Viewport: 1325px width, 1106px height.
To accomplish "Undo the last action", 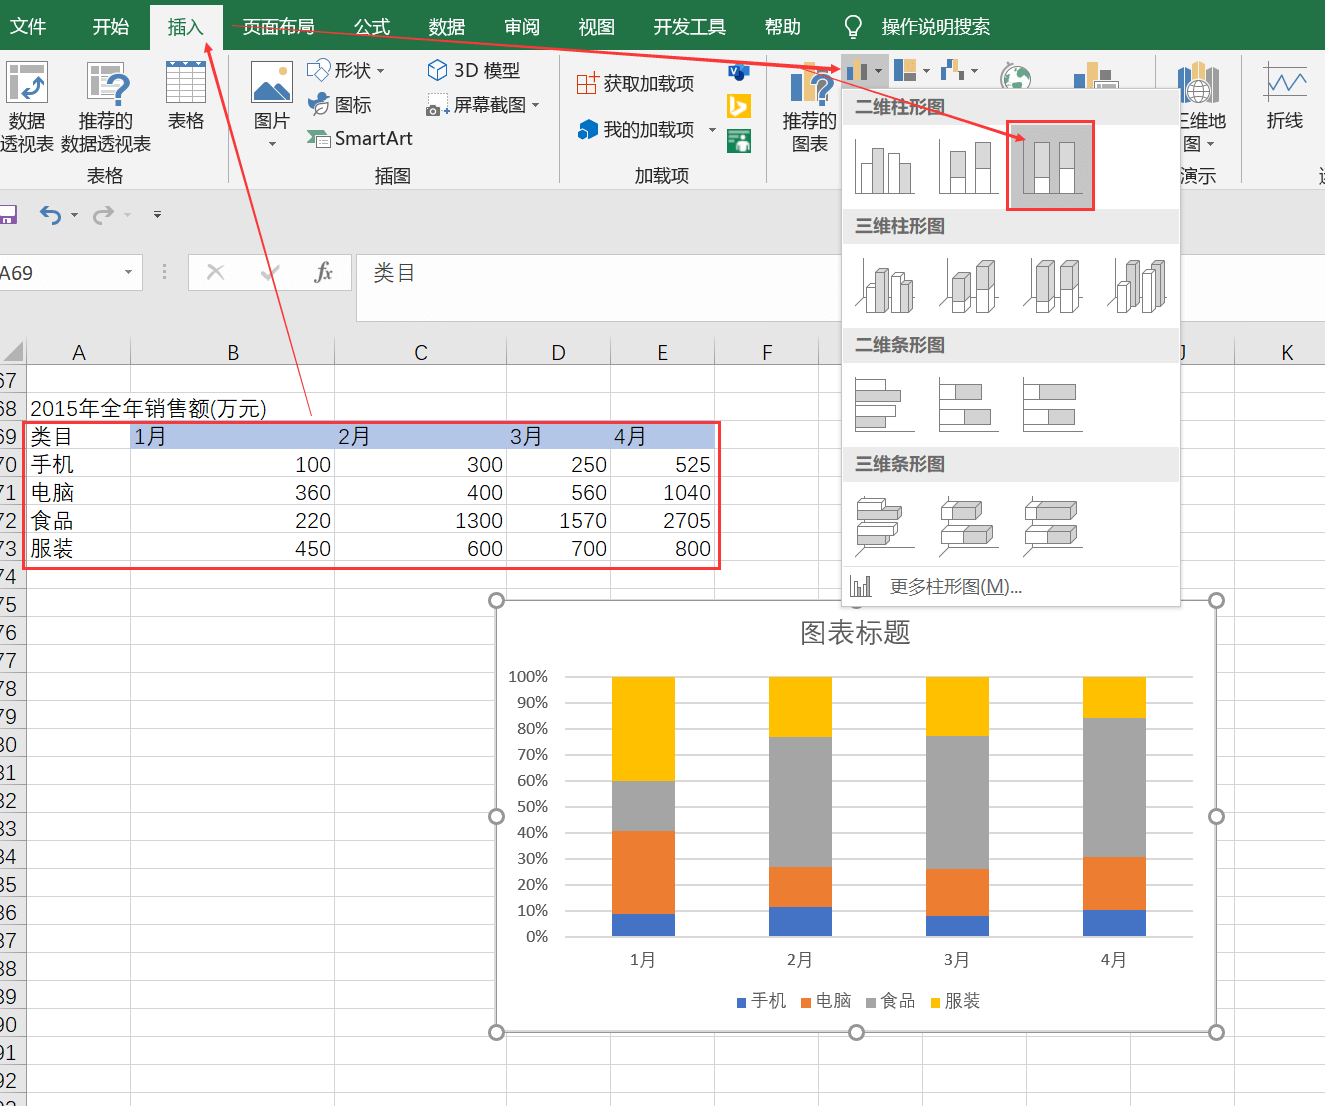I will click(x=50, y=214).
